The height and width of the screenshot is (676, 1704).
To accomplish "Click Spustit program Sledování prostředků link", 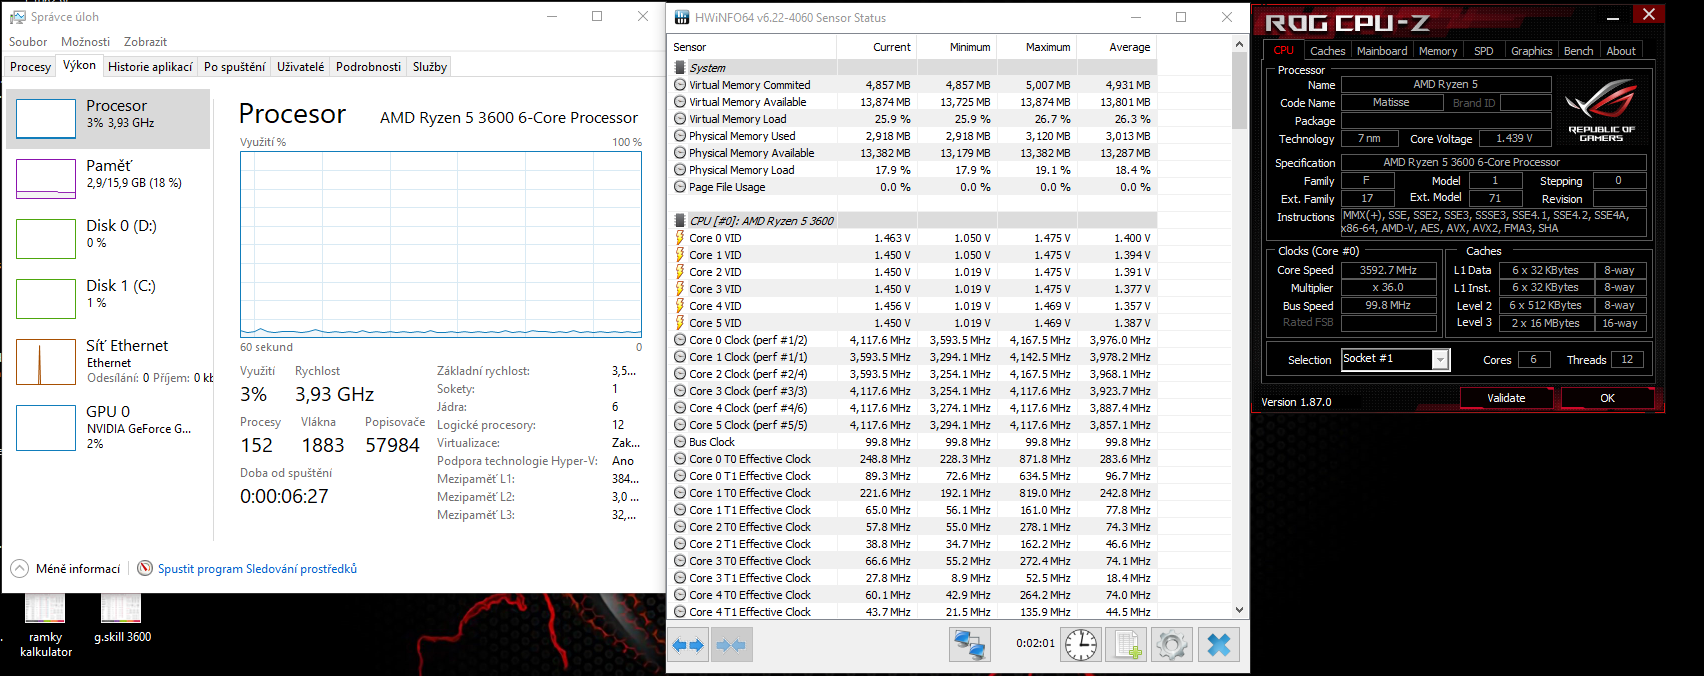I will (257, 569).
